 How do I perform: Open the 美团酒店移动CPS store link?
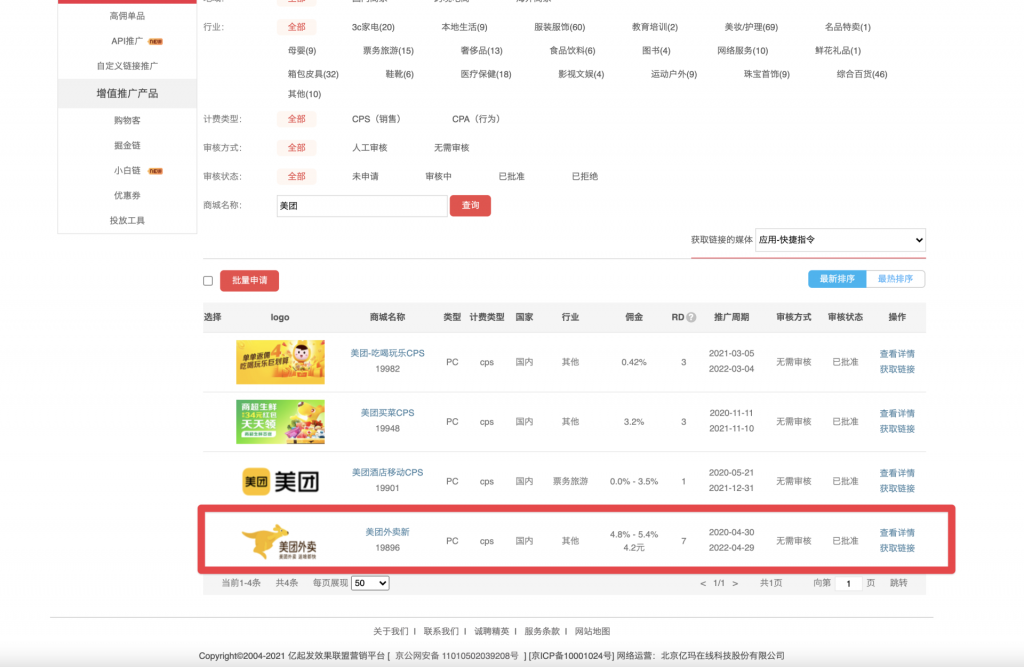387,472
